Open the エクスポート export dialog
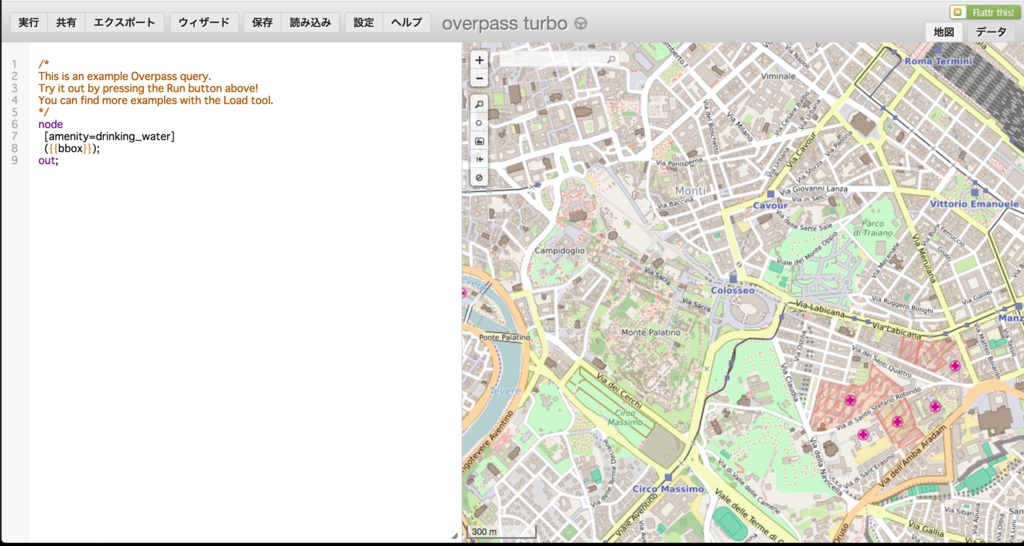The width and height of the screenshot is (1024, 546). (124, 22)
